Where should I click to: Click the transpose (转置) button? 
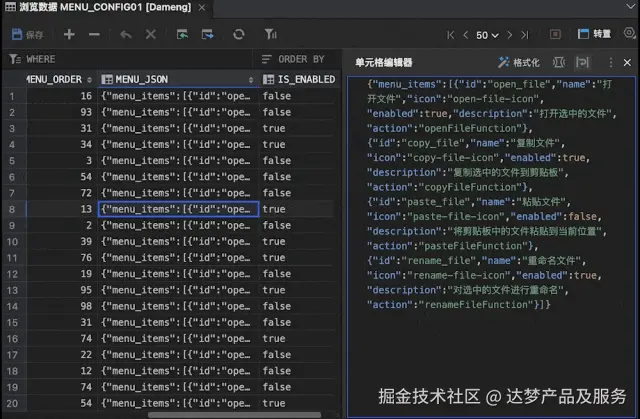(x=594, y=34)
